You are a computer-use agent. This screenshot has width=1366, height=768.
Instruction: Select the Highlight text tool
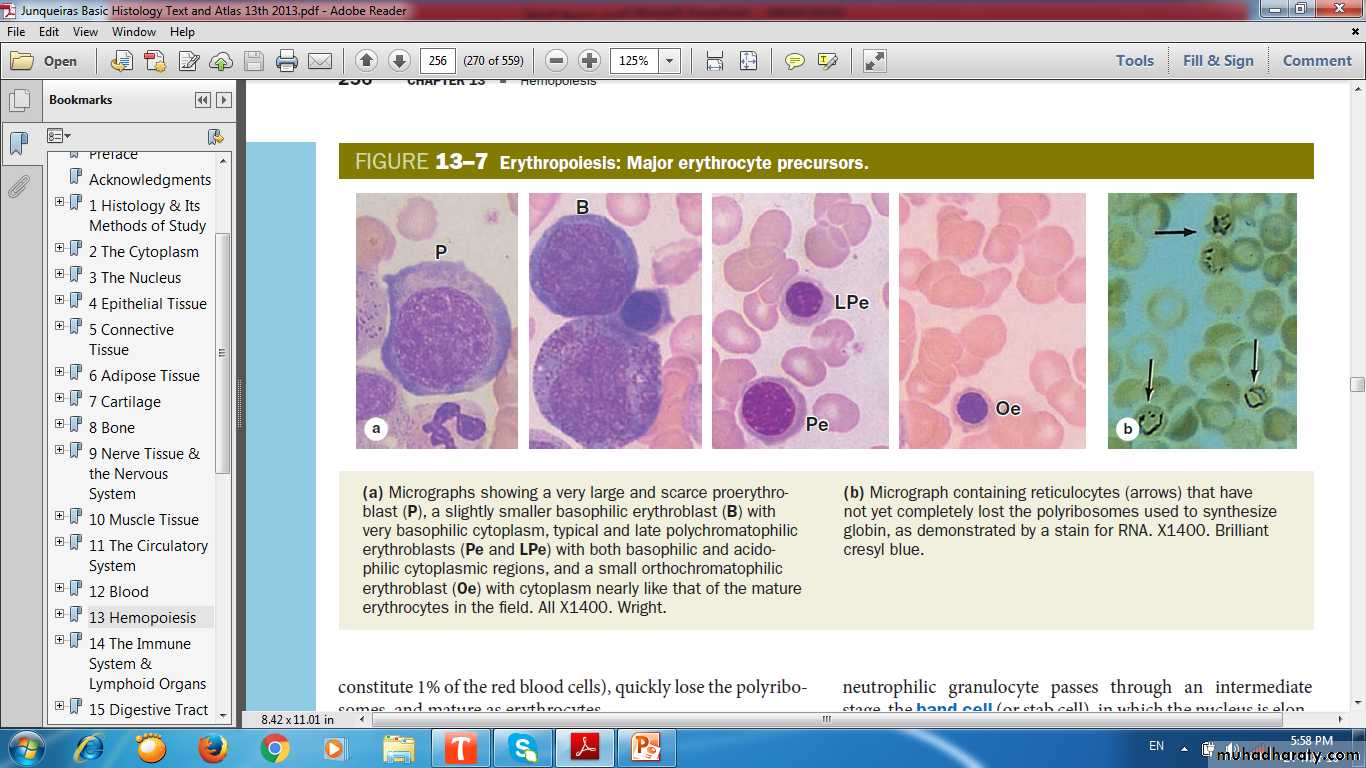827,61
